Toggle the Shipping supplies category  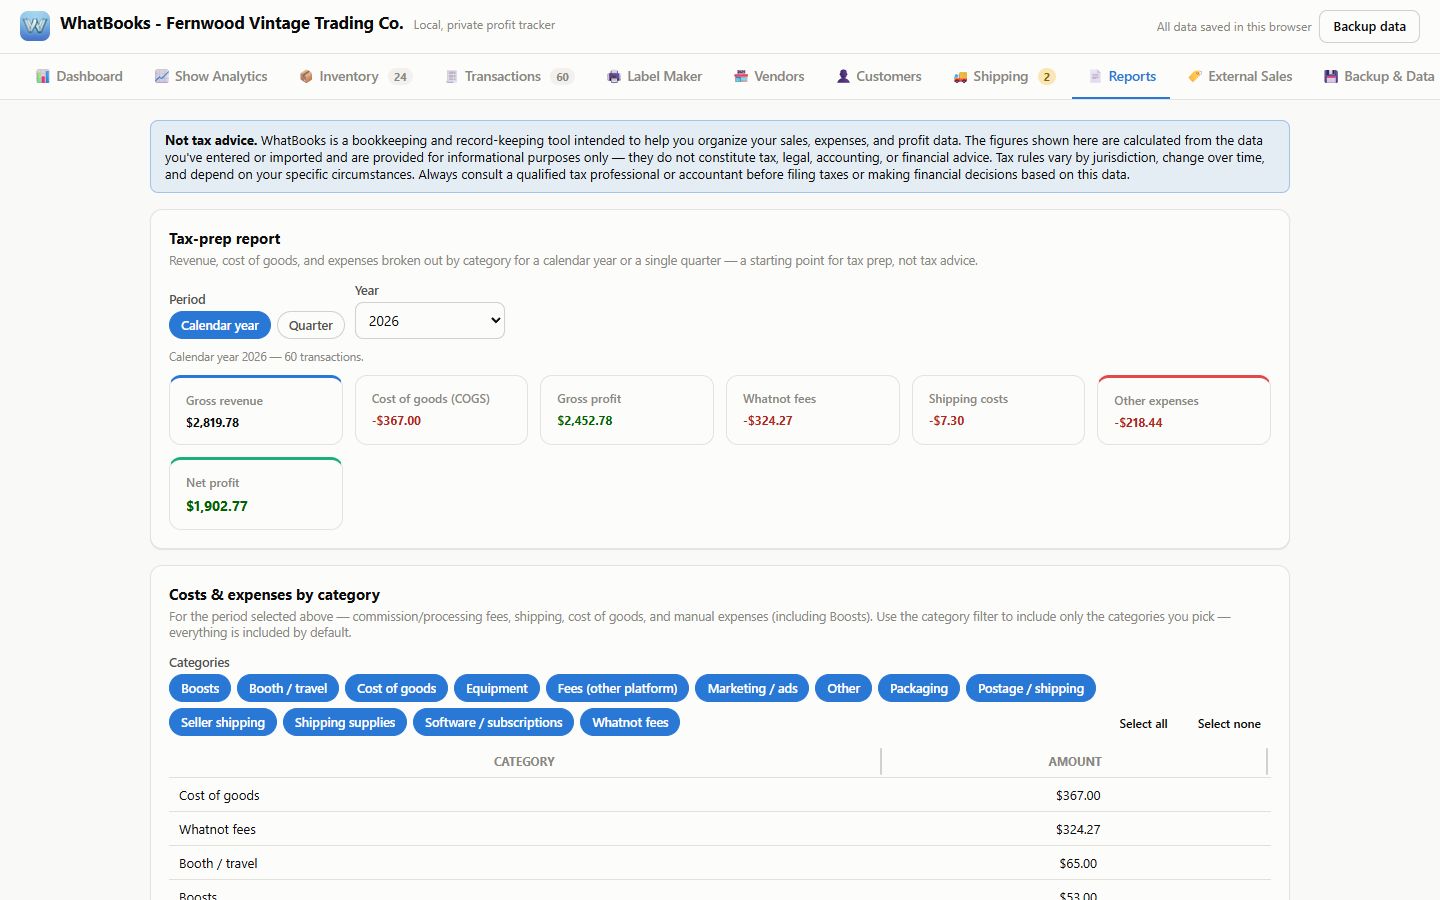tap(345, 722)
